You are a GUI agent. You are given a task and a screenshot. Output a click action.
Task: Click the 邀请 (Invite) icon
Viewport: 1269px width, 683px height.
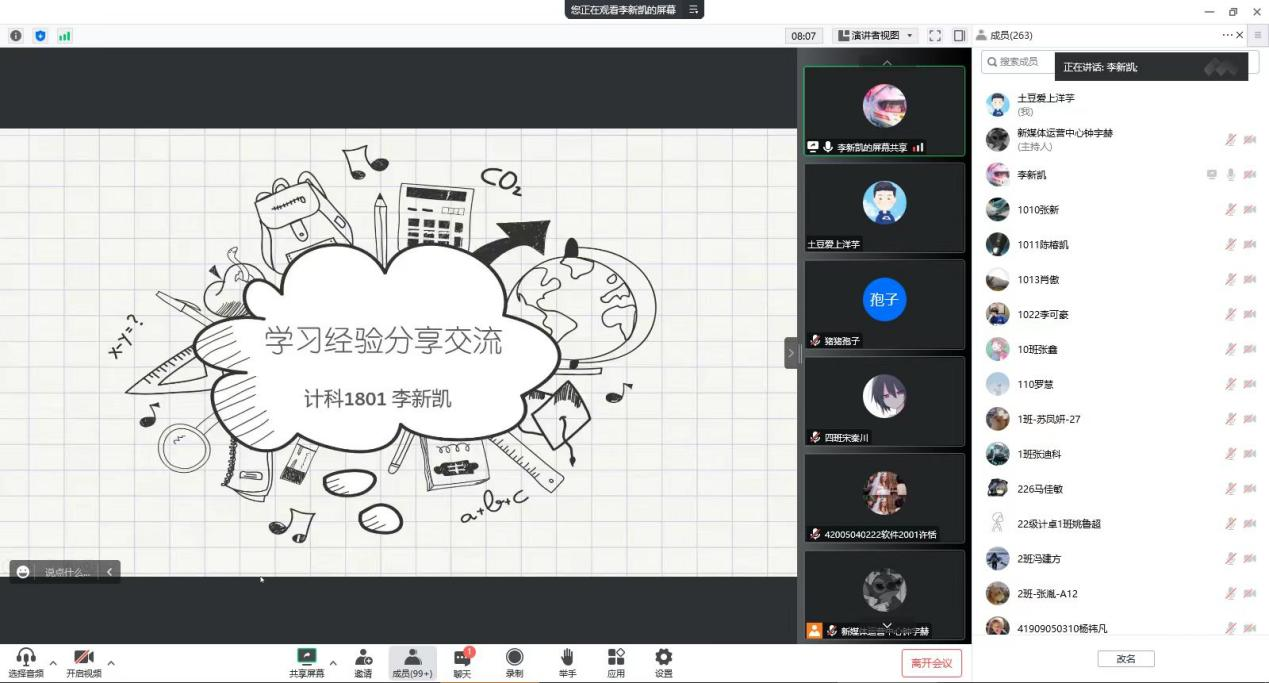pos(363,658)
